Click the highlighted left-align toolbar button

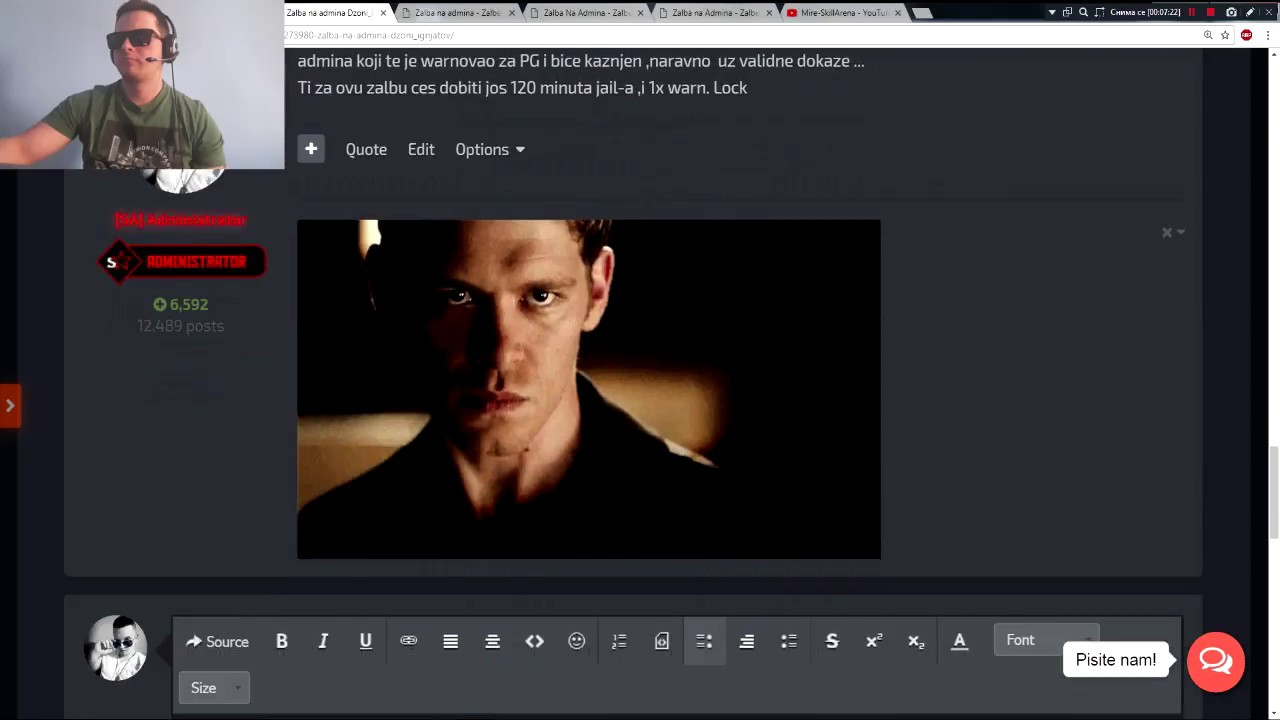(x=704, y=641)
